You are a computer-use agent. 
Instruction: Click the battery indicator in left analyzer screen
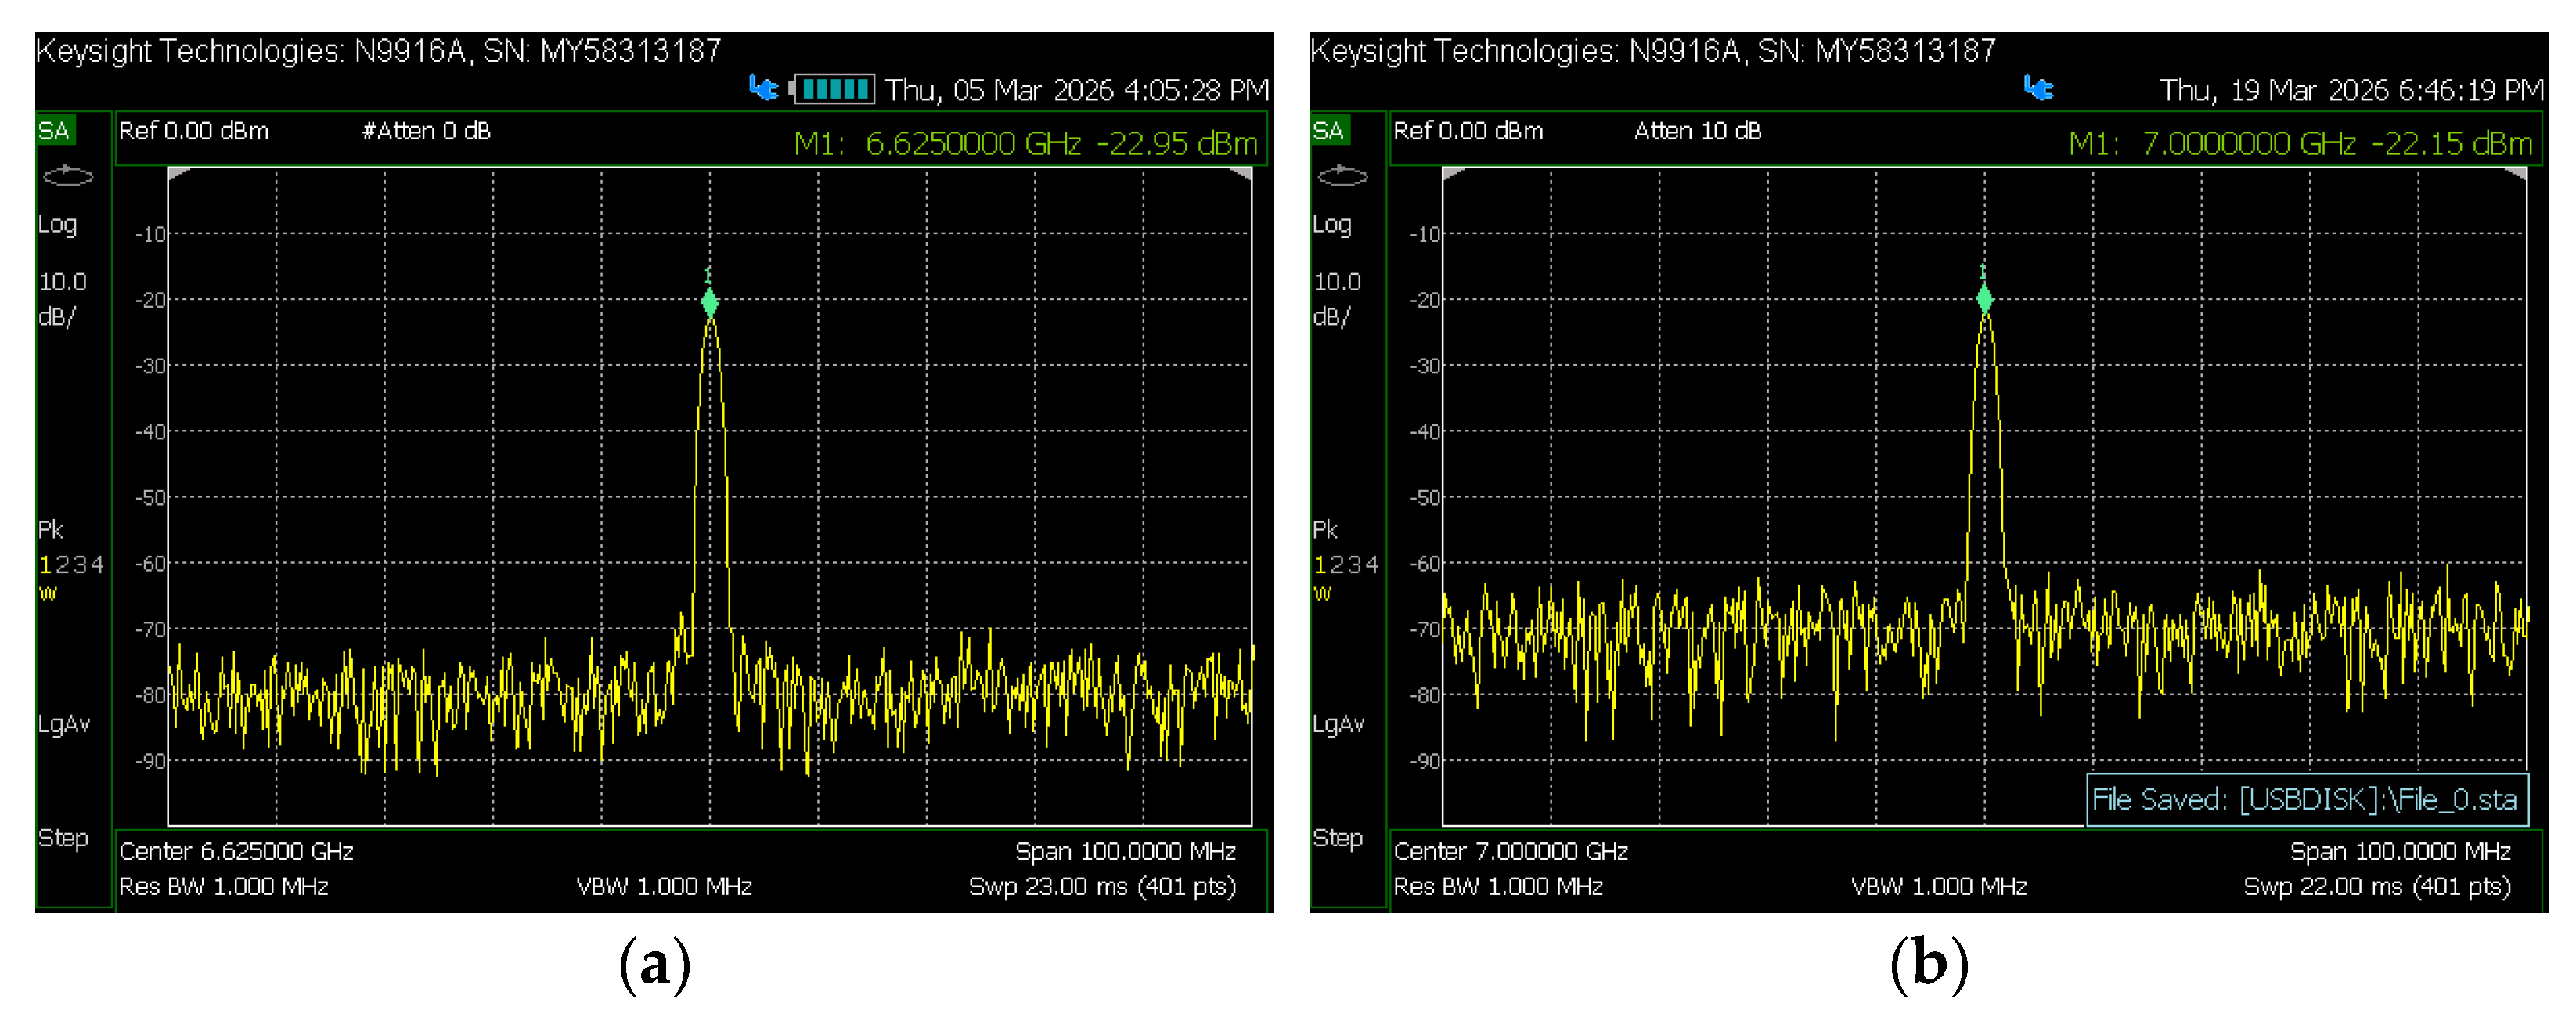[x=833, y=89]
